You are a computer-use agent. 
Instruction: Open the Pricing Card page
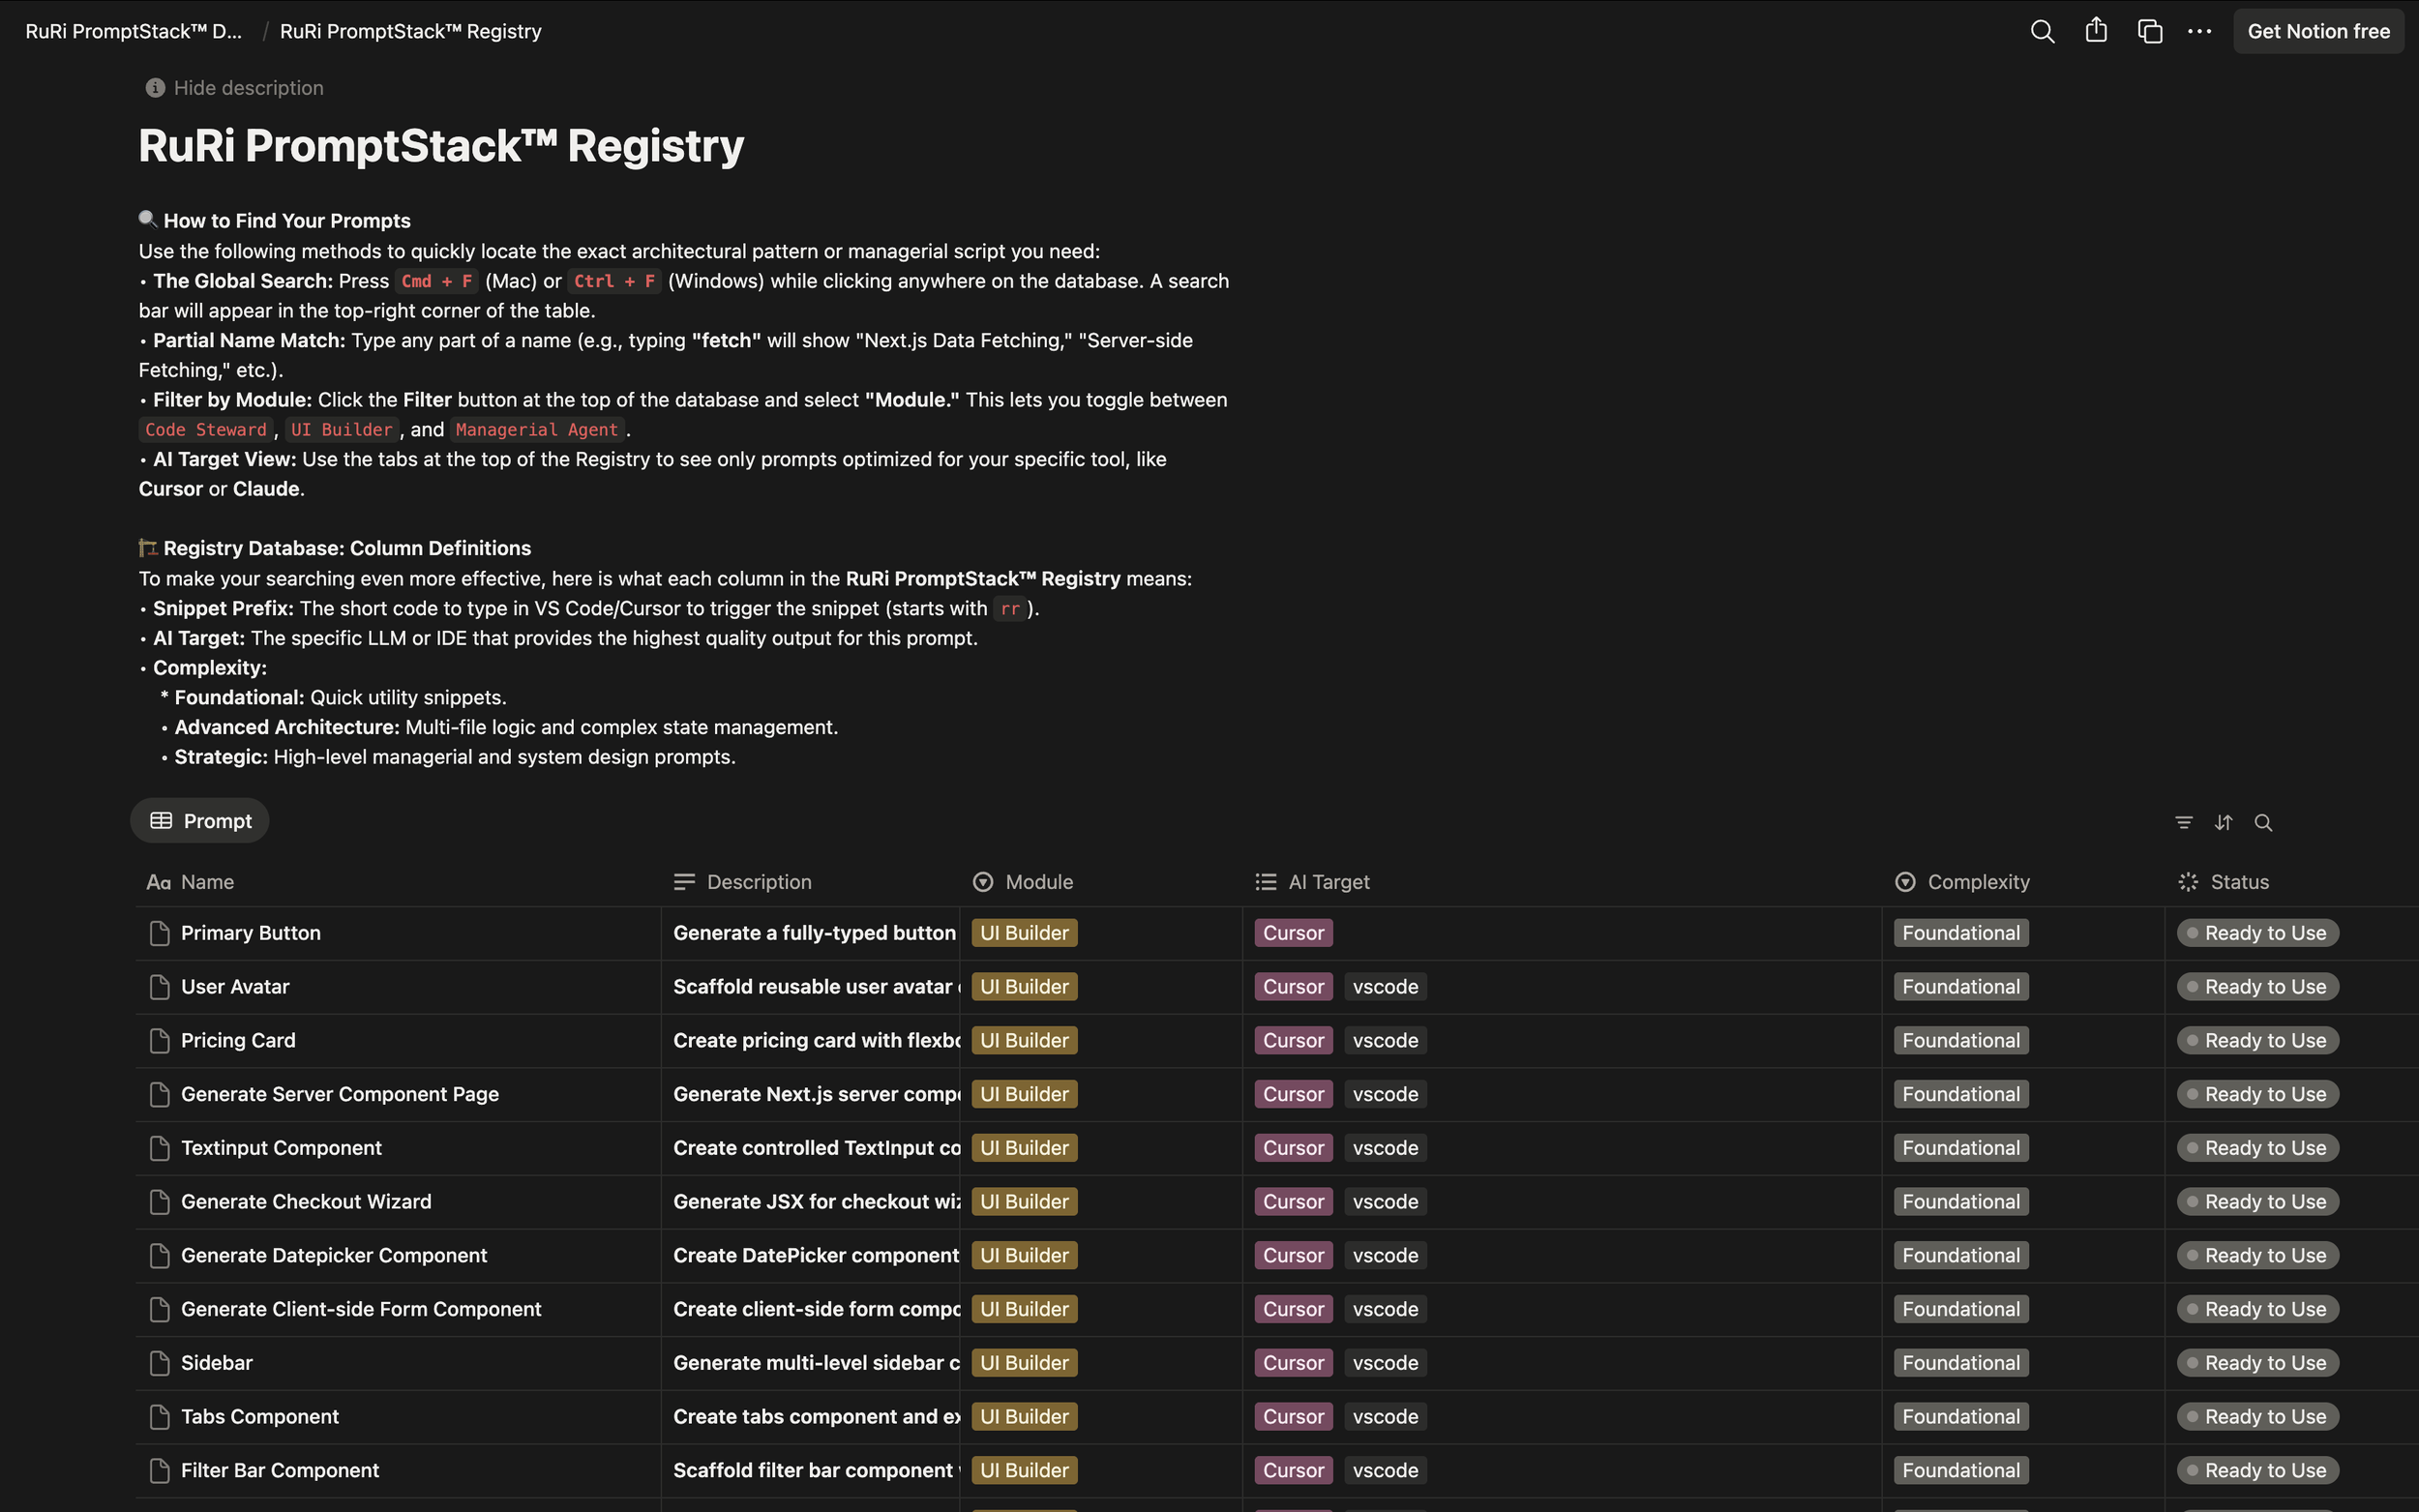(x=238, y=1040)
